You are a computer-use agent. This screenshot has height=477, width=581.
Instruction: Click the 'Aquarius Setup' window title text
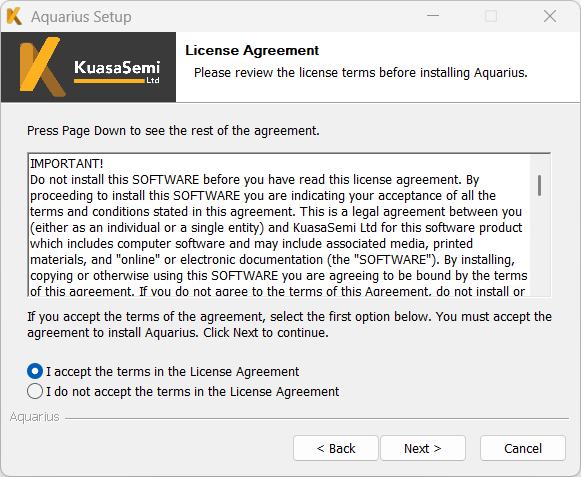point(81,17)
